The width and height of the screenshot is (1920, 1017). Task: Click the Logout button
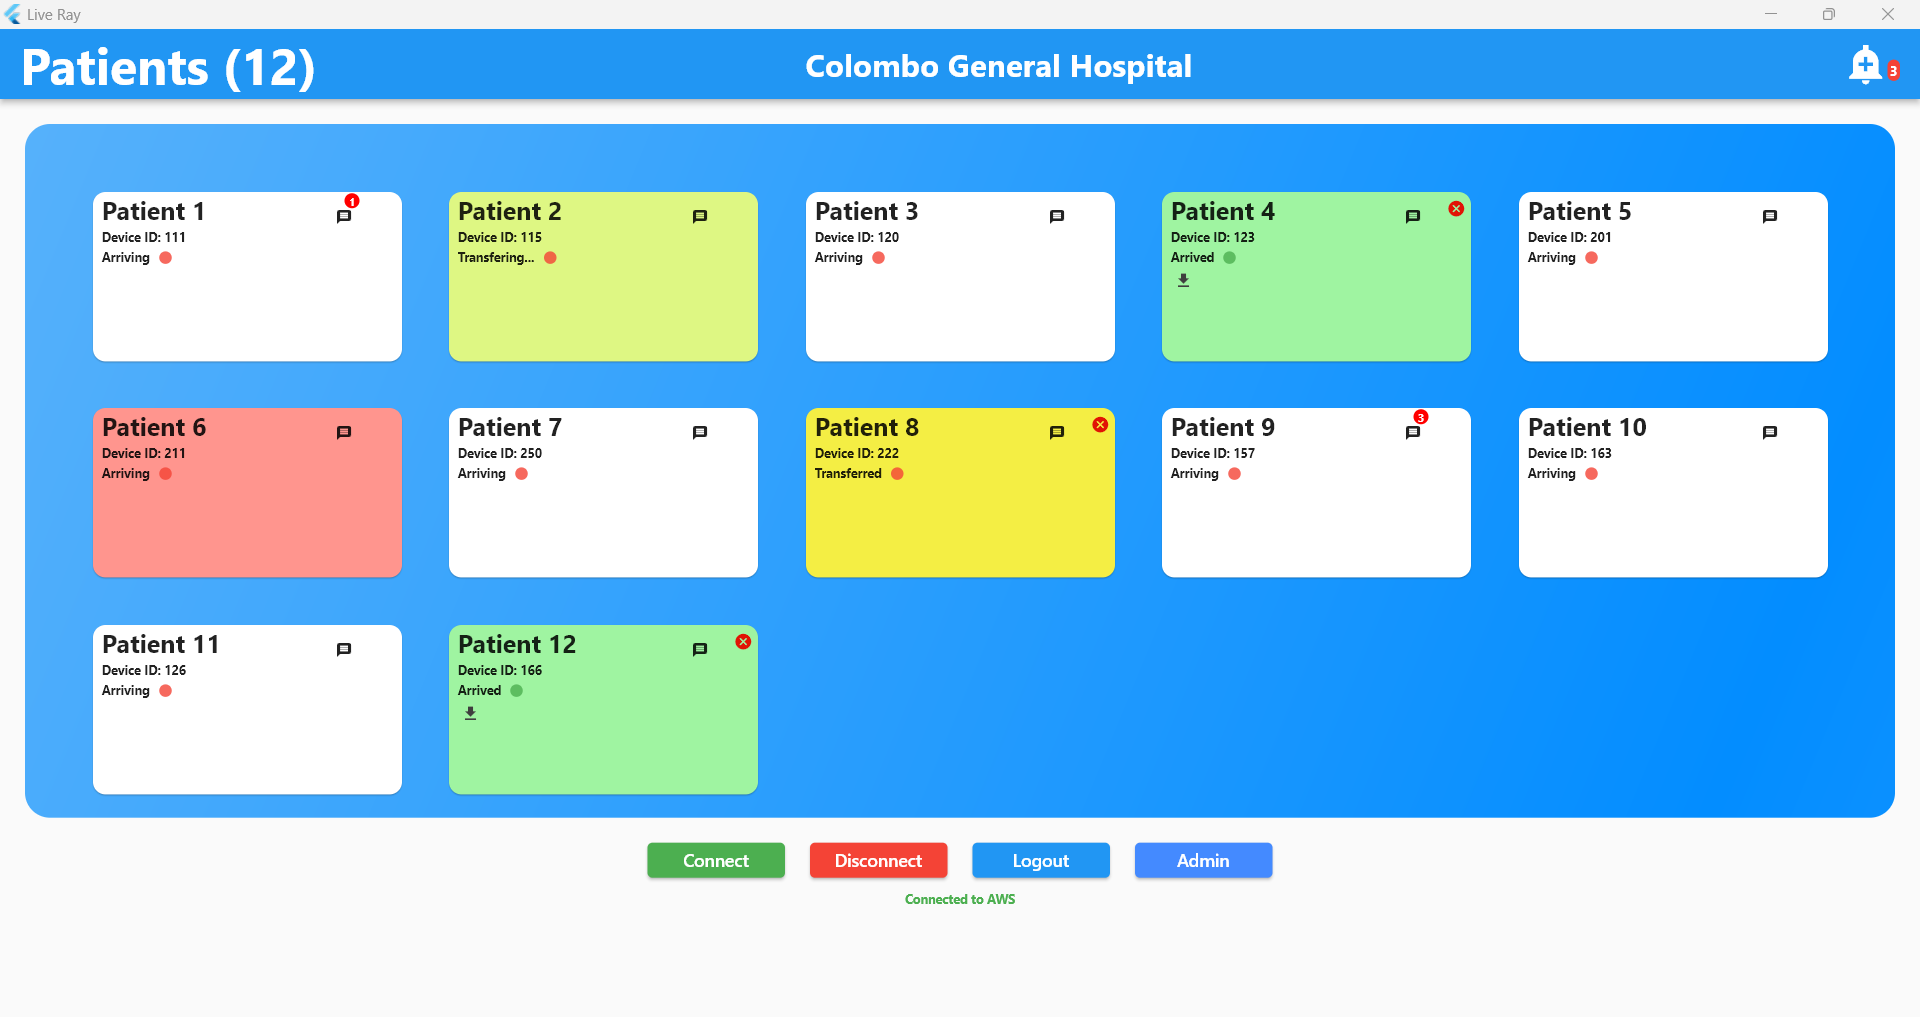pyautogui.click(x=1041, y=860)
